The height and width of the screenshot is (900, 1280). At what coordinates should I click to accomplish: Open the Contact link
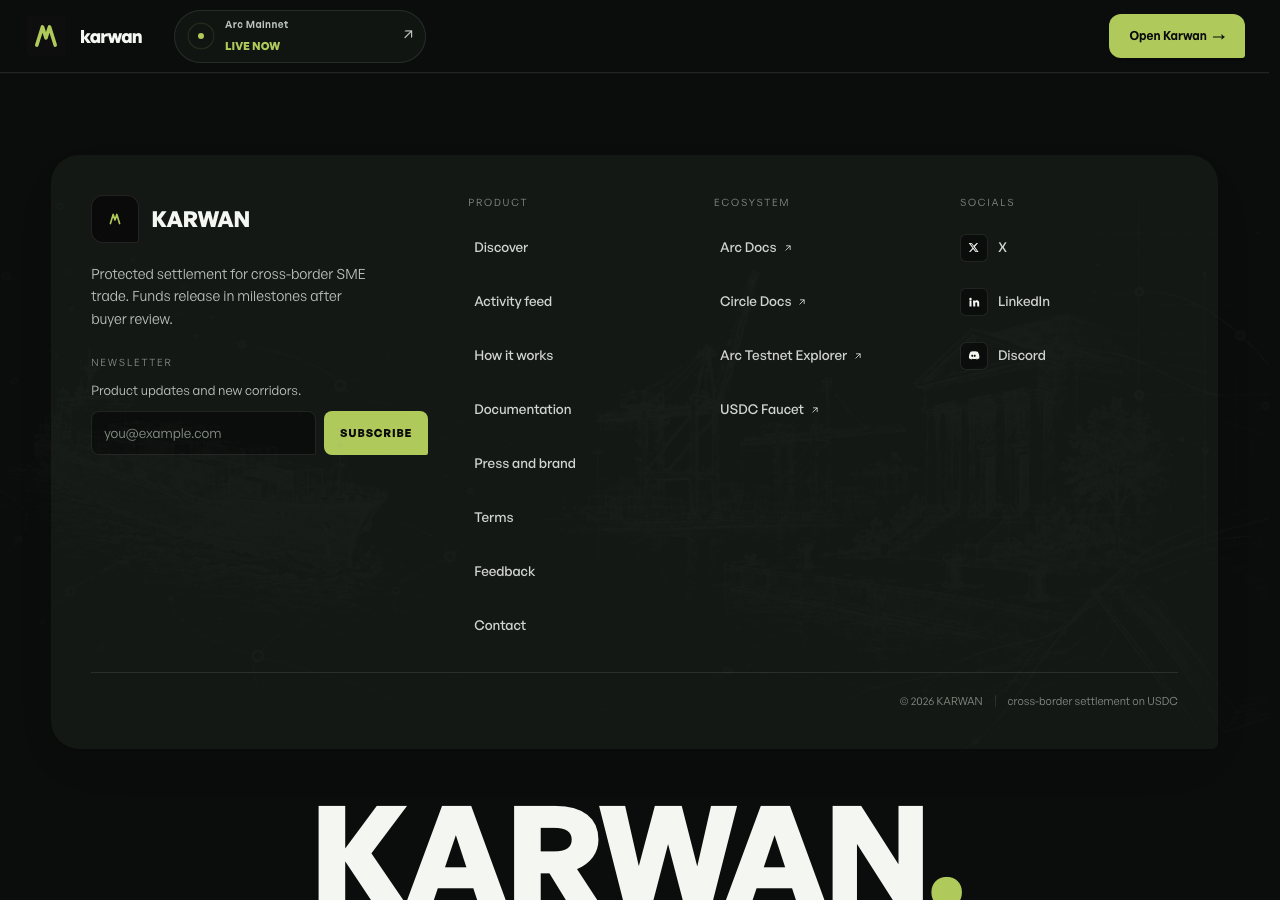click(500, 626)
